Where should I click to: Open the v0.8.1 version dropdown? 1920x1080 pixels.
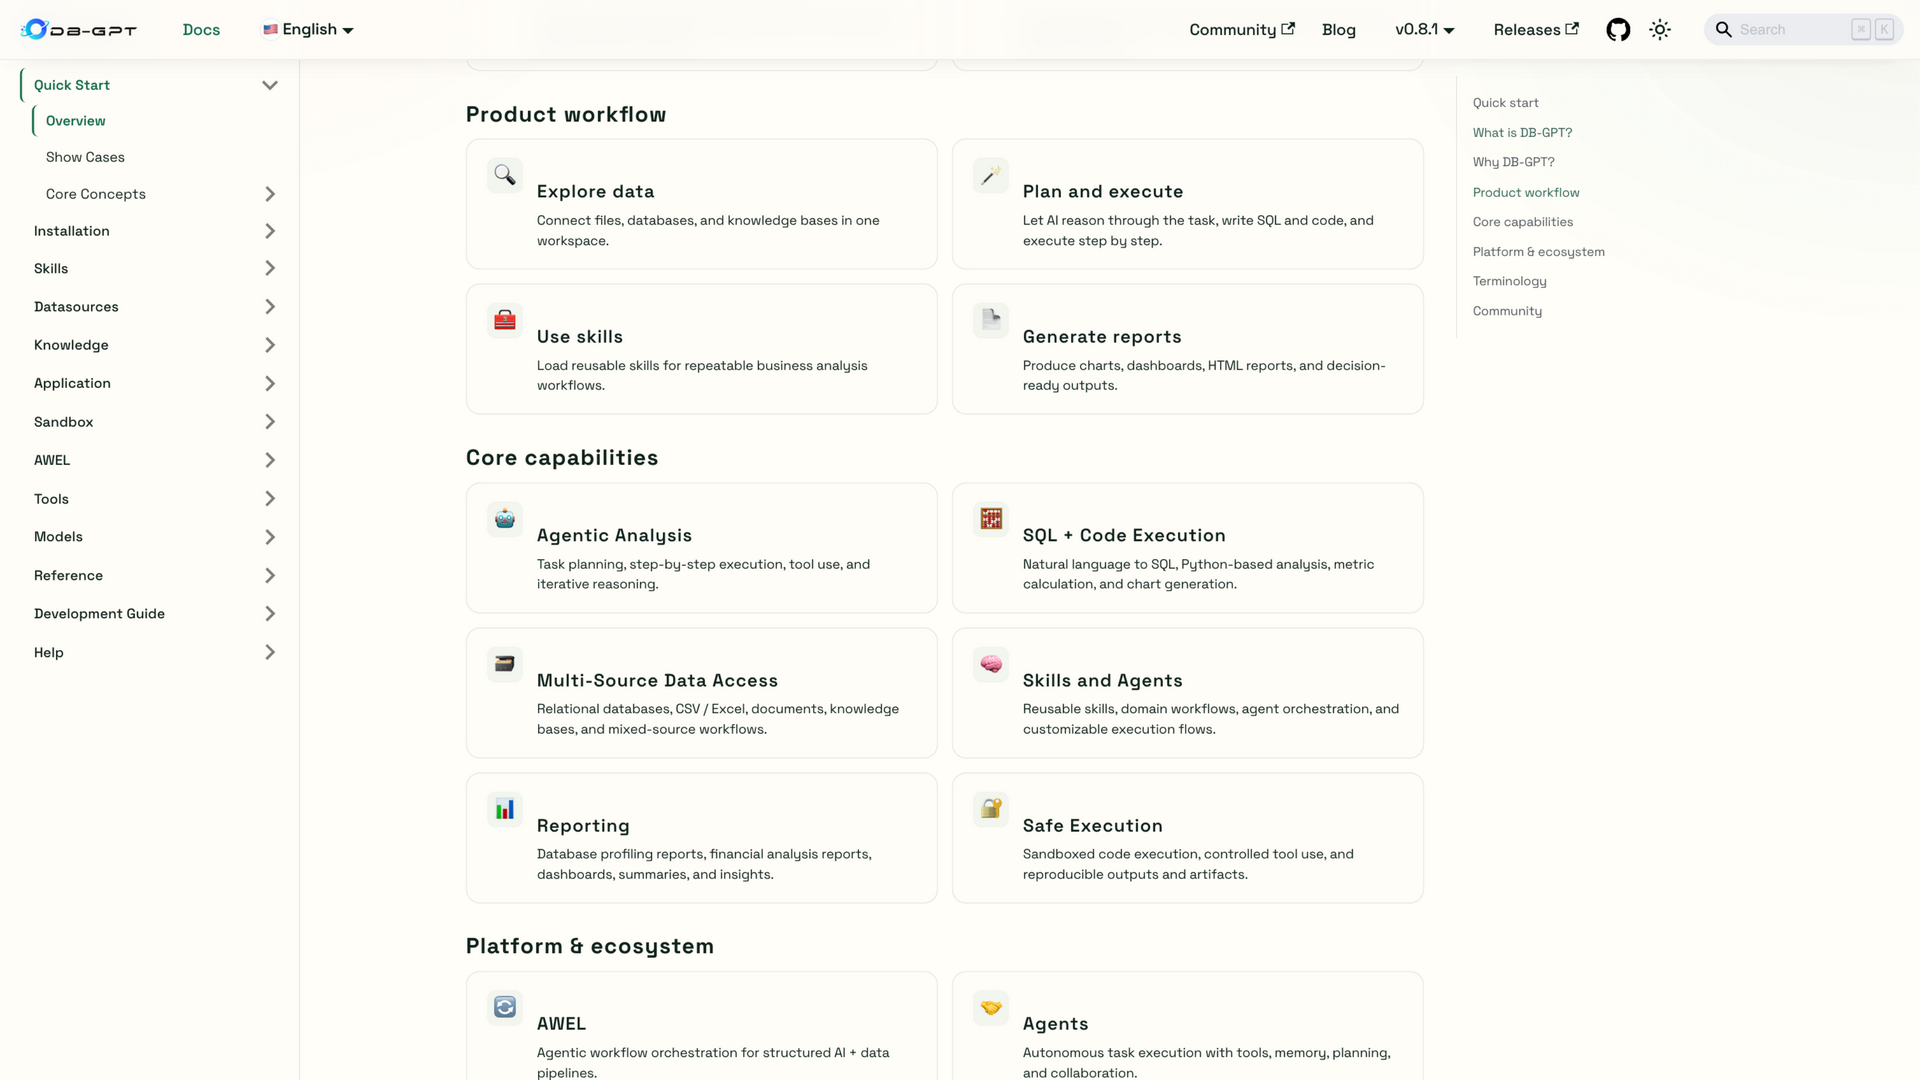click(x=1425, y=30)
